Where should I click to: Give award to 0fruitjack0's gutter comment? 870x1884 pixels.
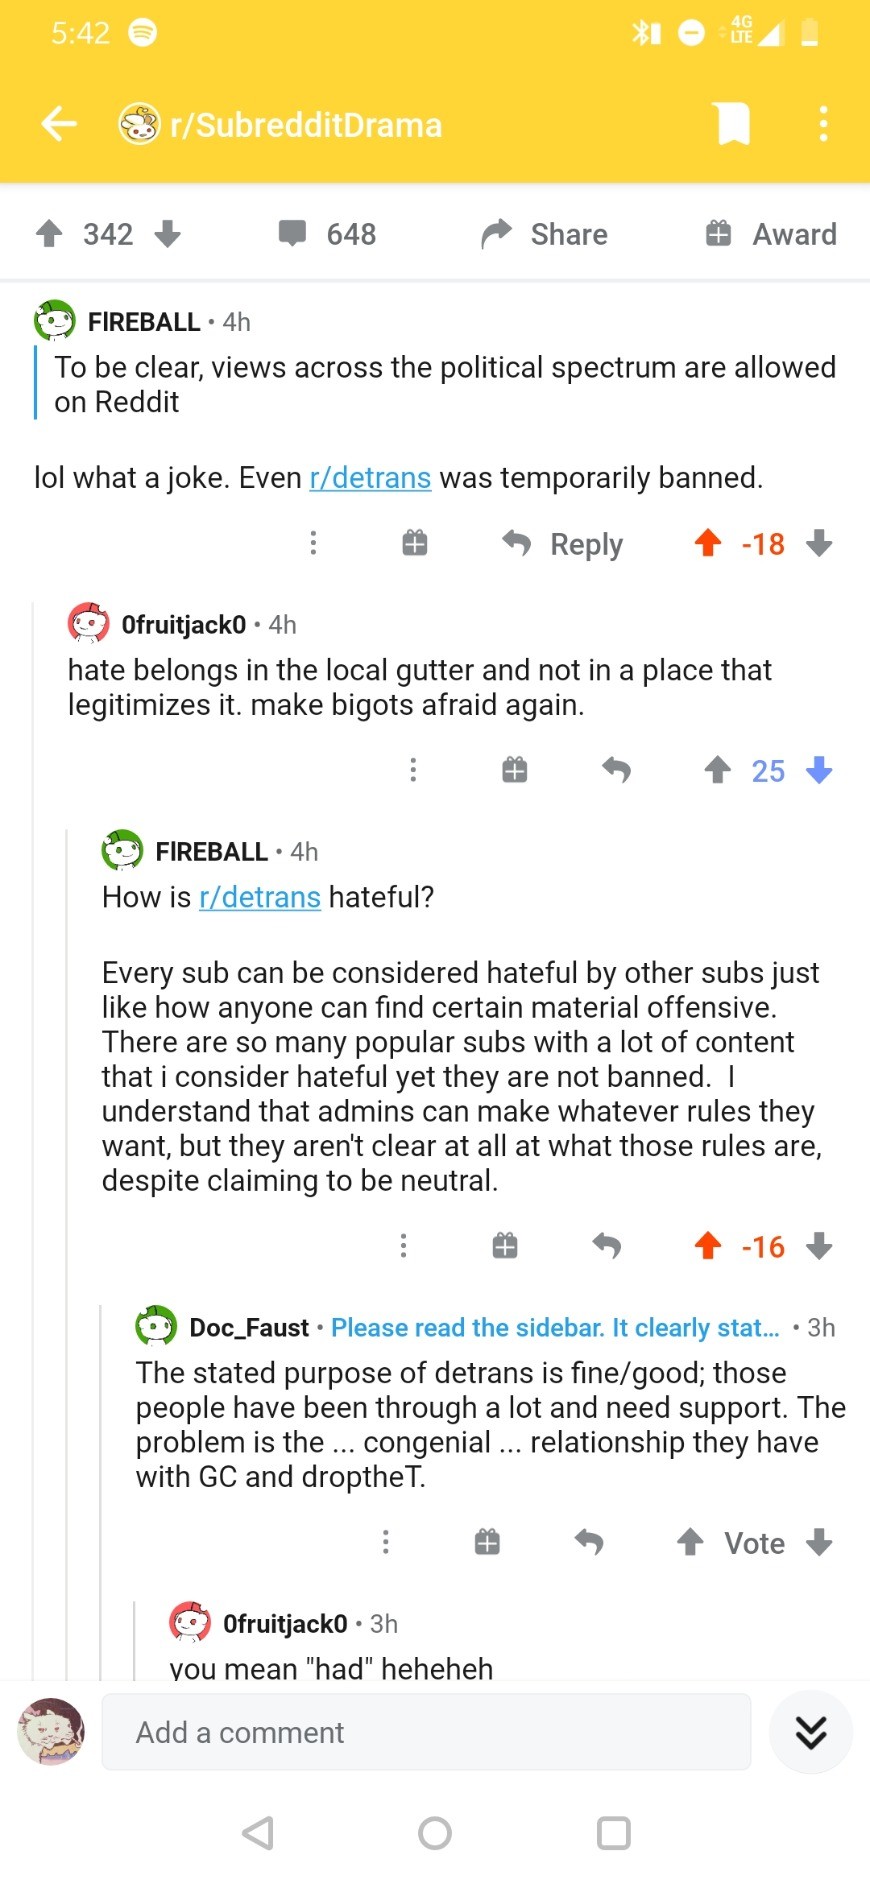(x=514, y=770)
